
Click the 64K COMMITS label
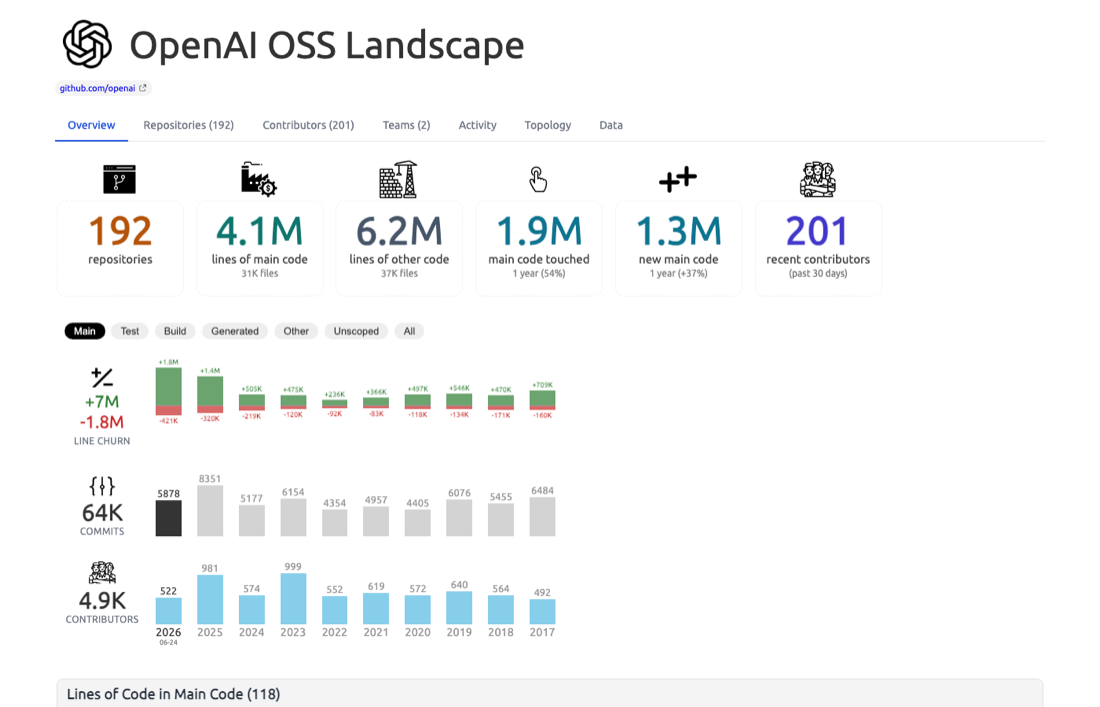102,519
